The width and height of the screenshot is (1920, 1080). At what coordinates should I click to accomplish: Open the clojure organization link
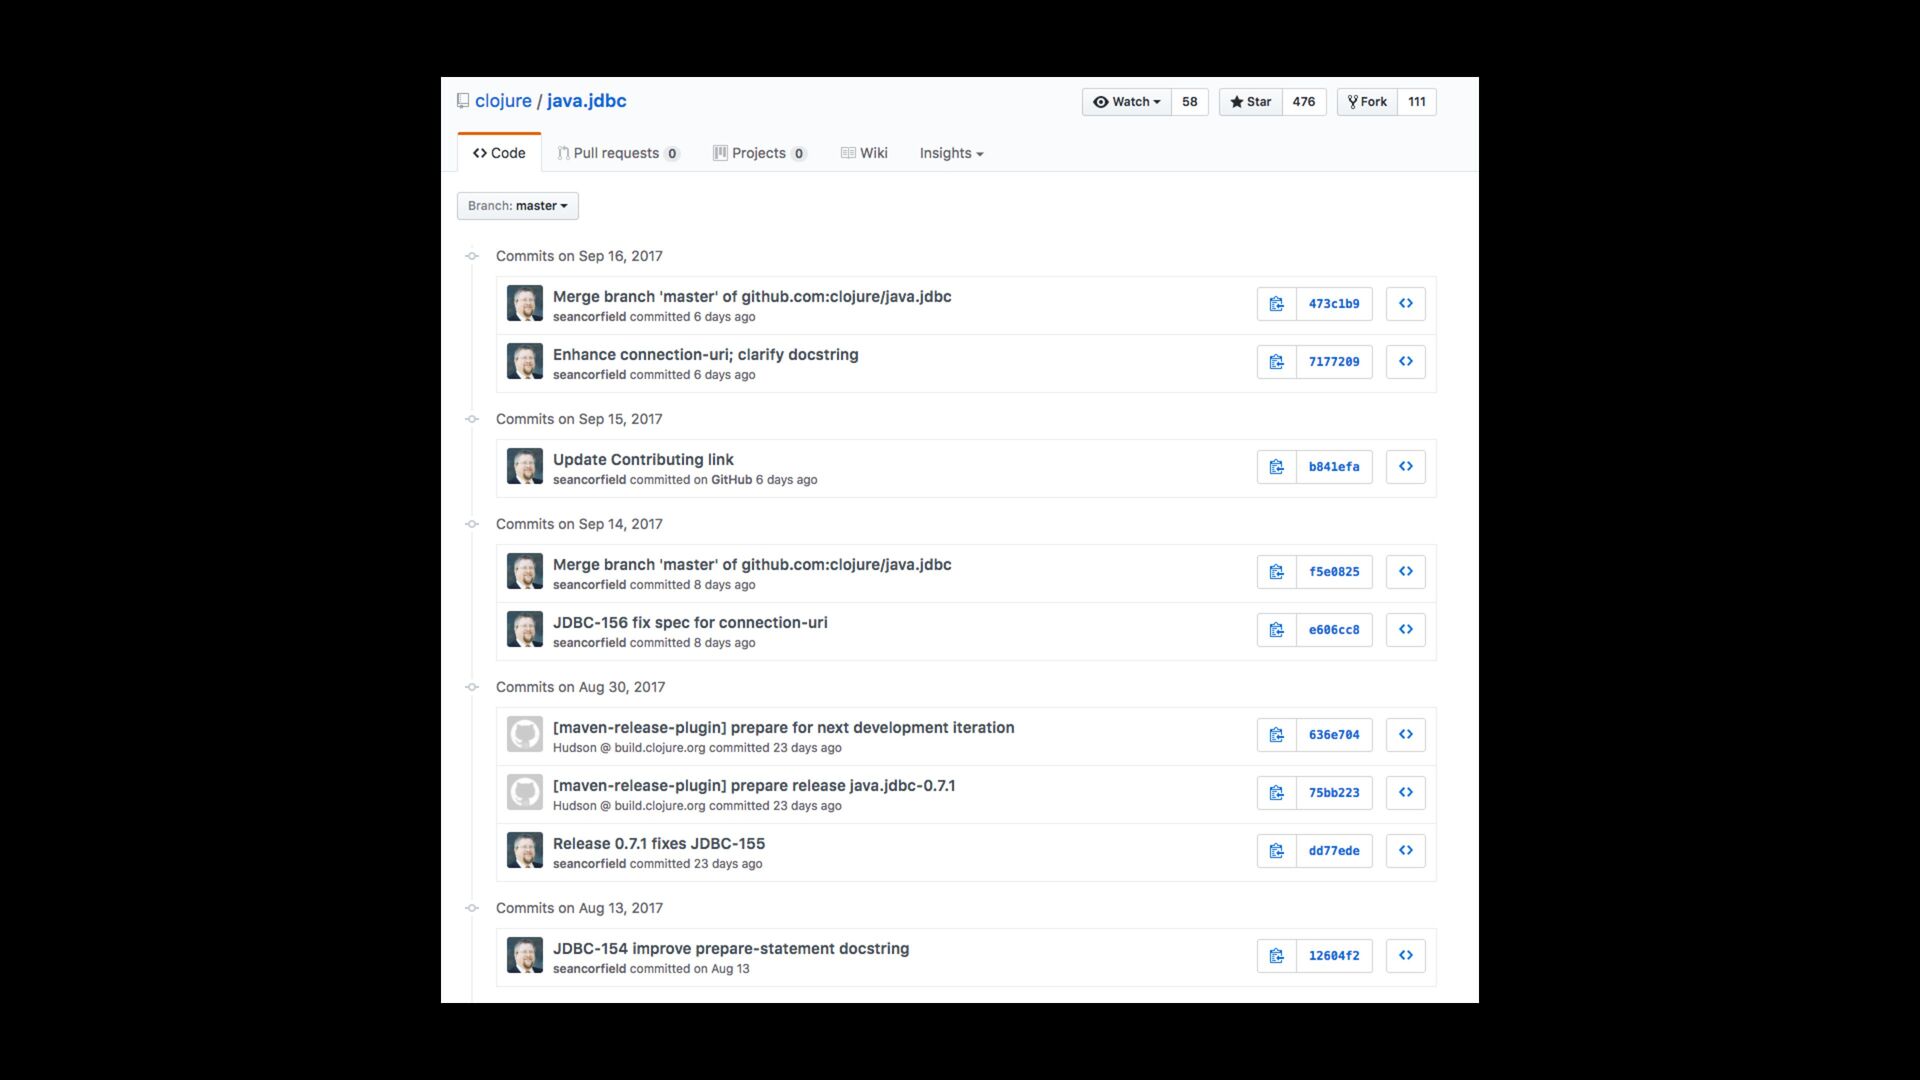click(x=503, y=101)
